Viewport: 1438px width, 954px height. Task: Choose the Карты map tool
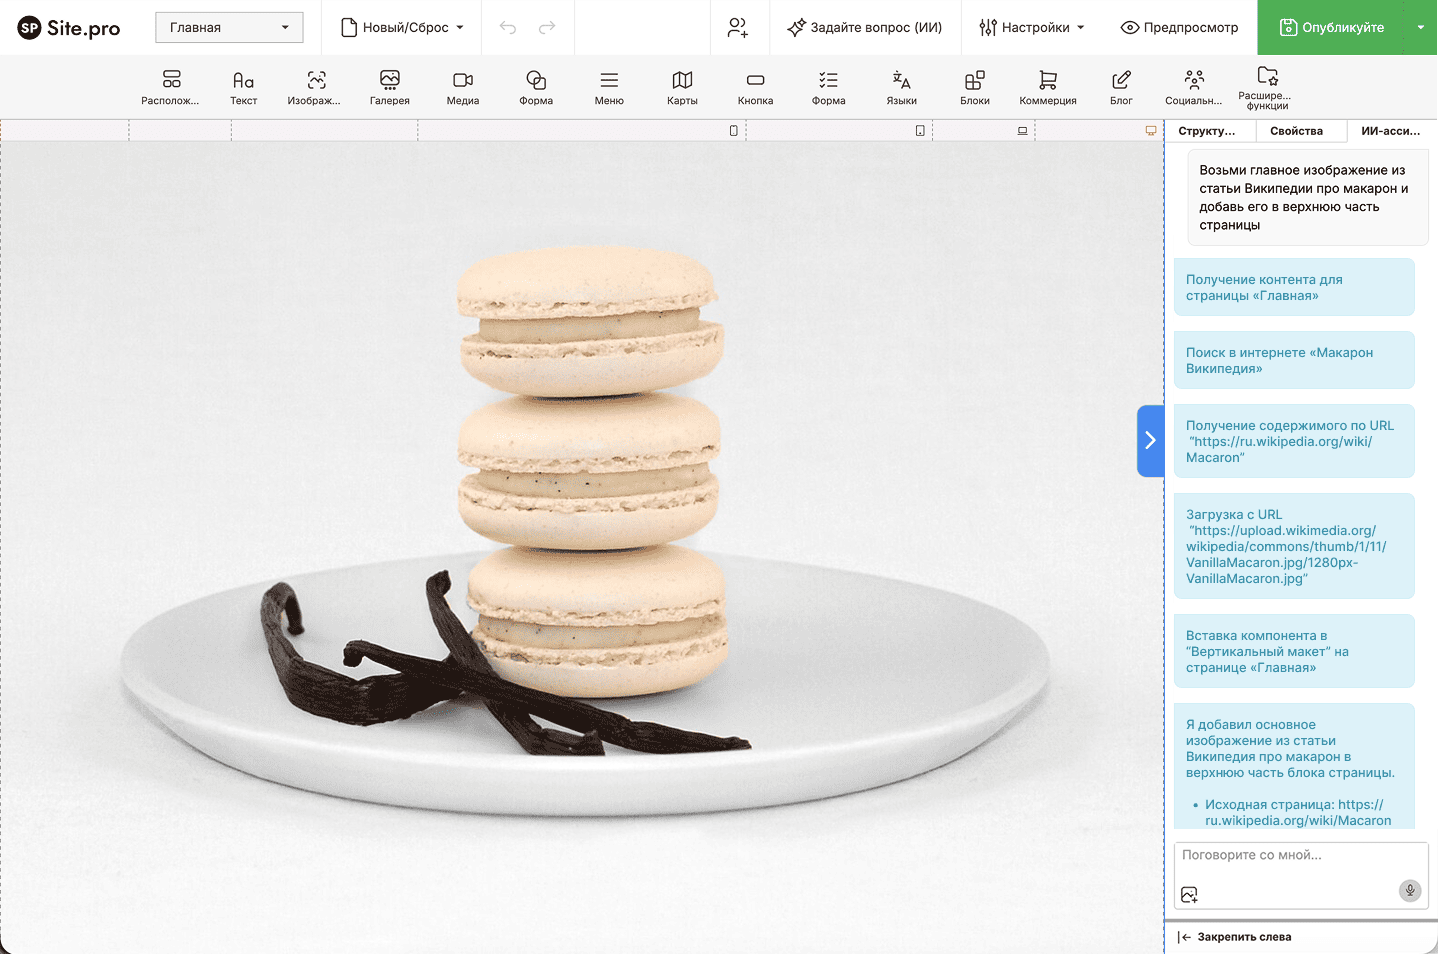point(682,87)
